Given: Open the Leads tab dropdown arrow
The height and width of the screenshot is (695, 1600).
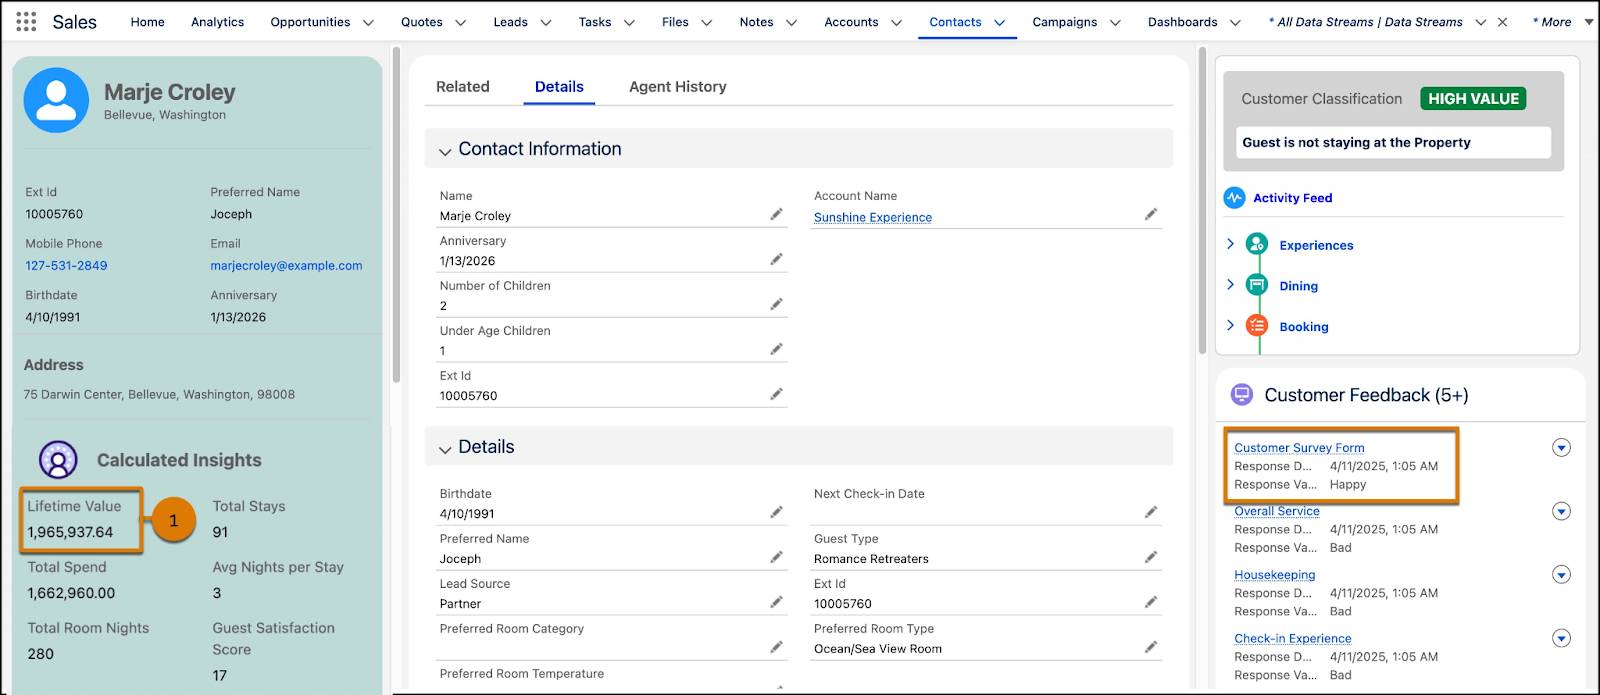Looking at the screenshot, I should [x=546, y=22].
